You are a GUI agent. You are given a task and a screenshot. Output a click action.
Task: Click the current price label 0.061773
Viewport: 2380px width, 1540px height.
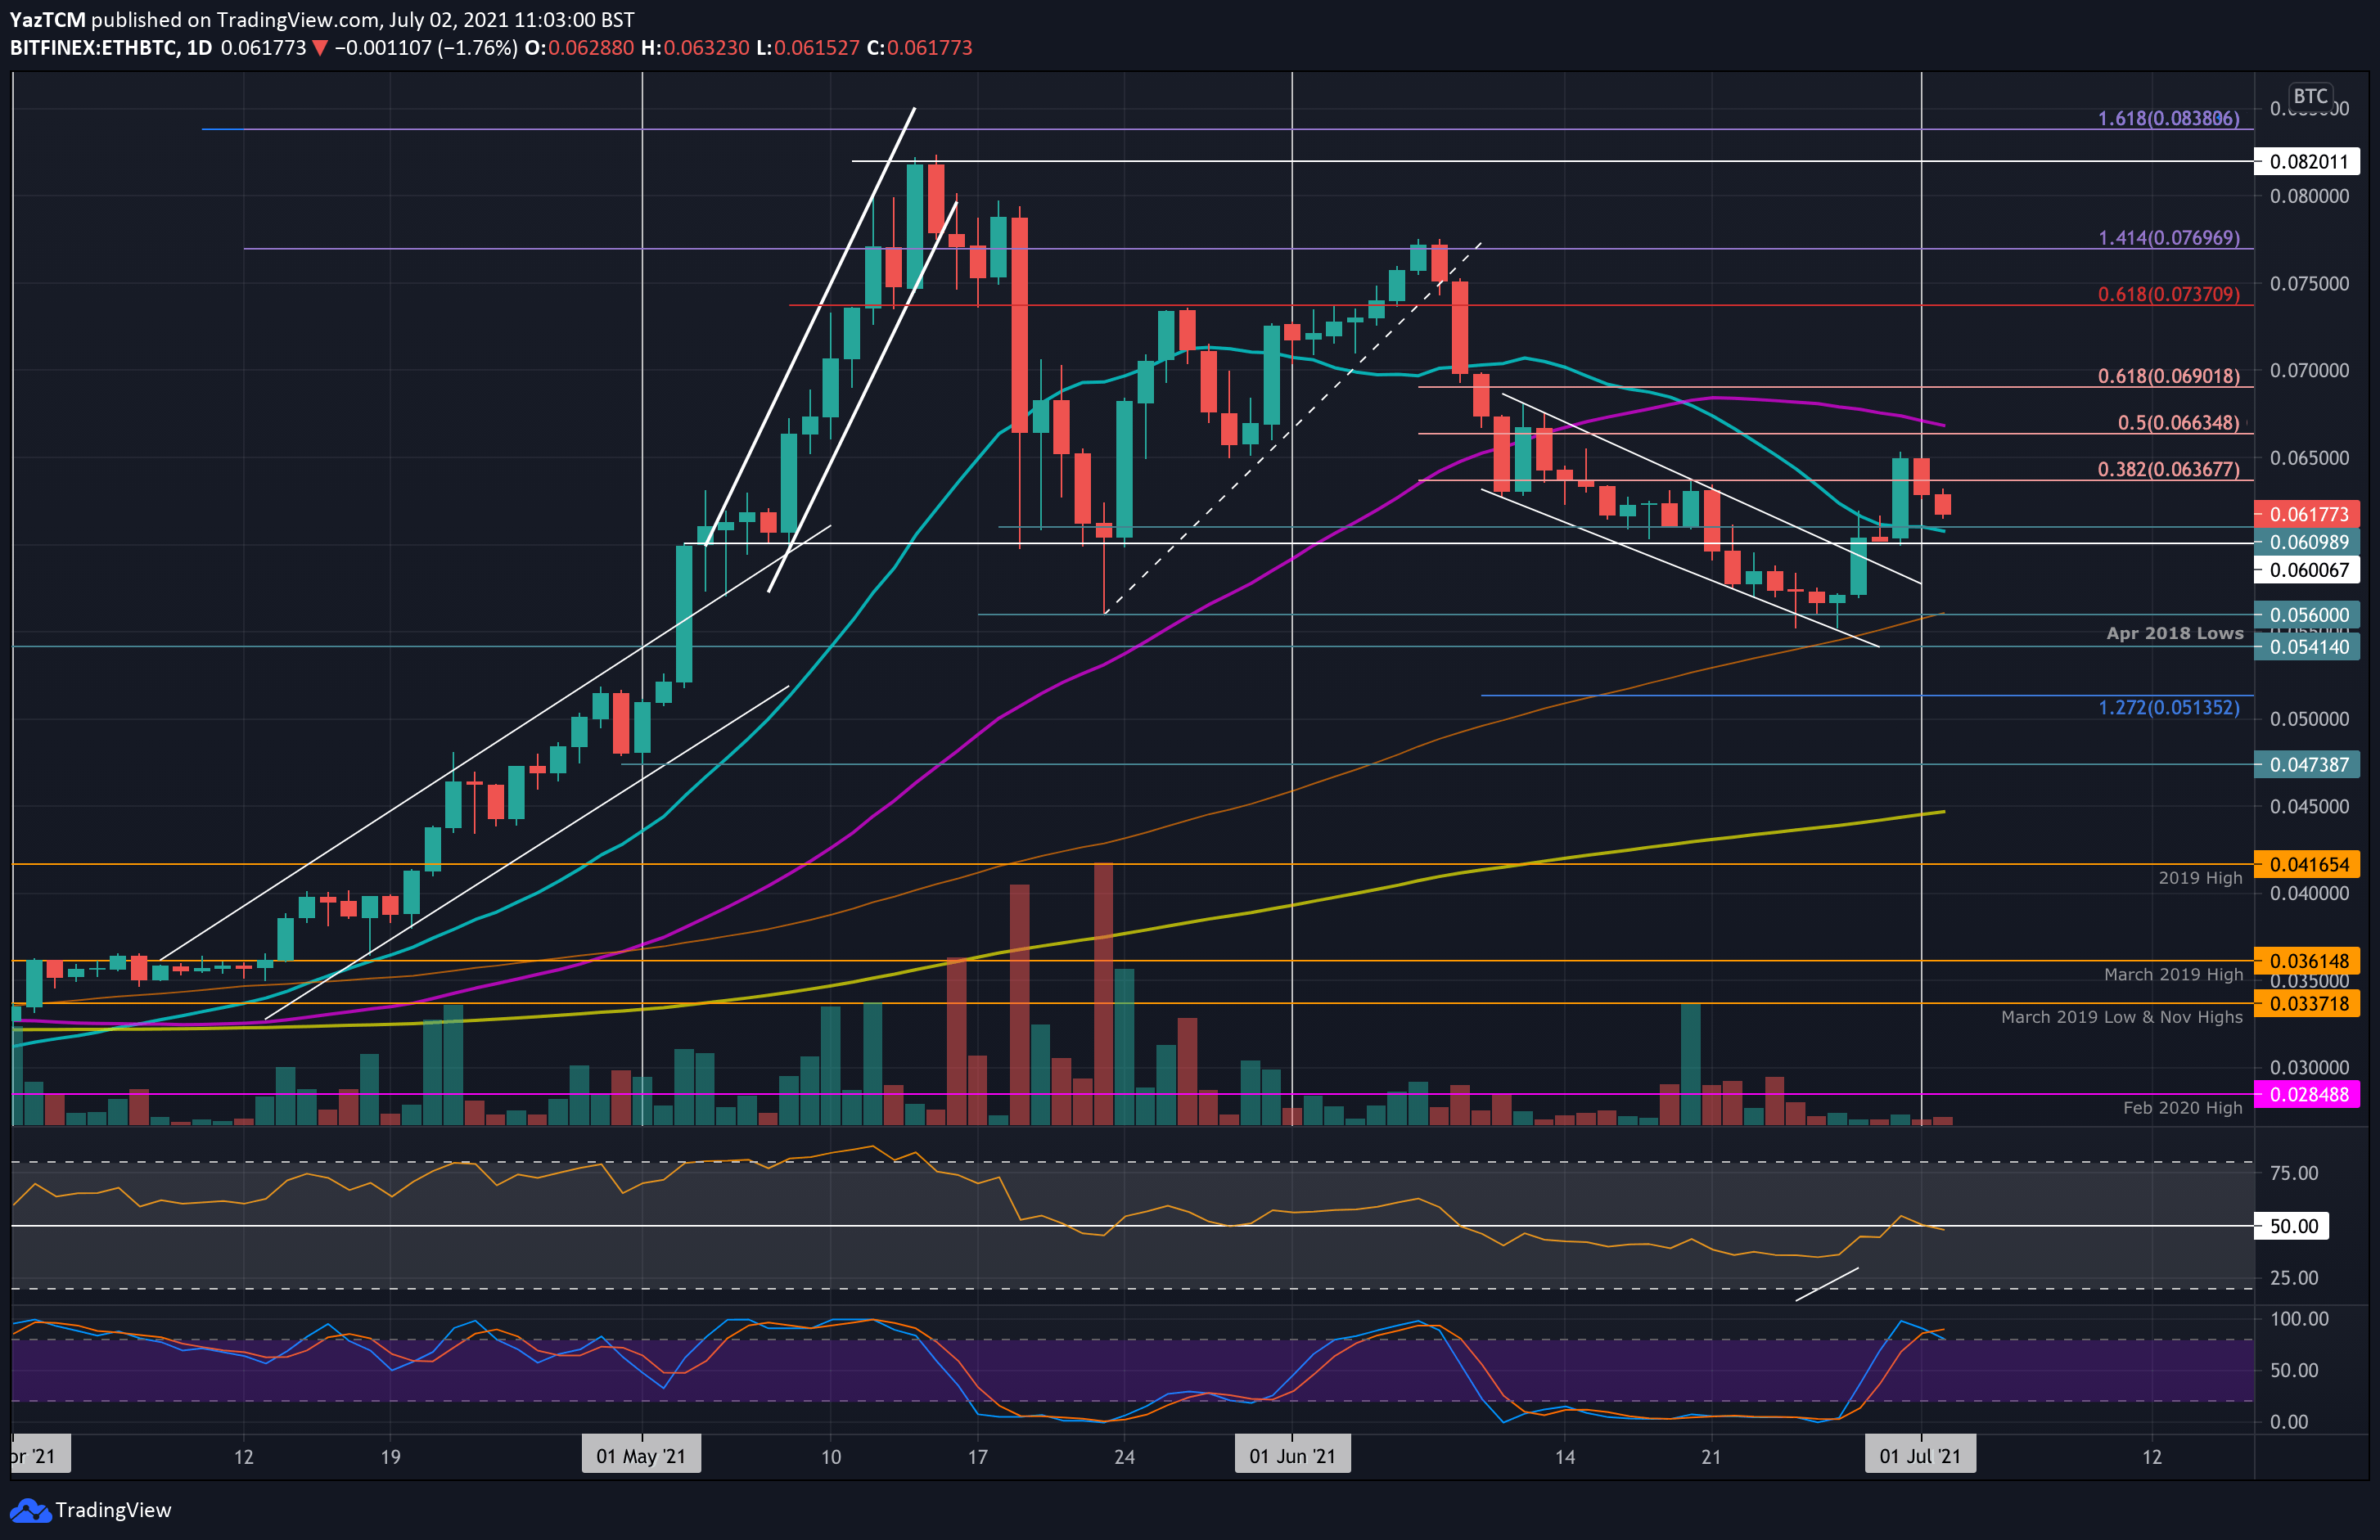(x=2308, y=513)
